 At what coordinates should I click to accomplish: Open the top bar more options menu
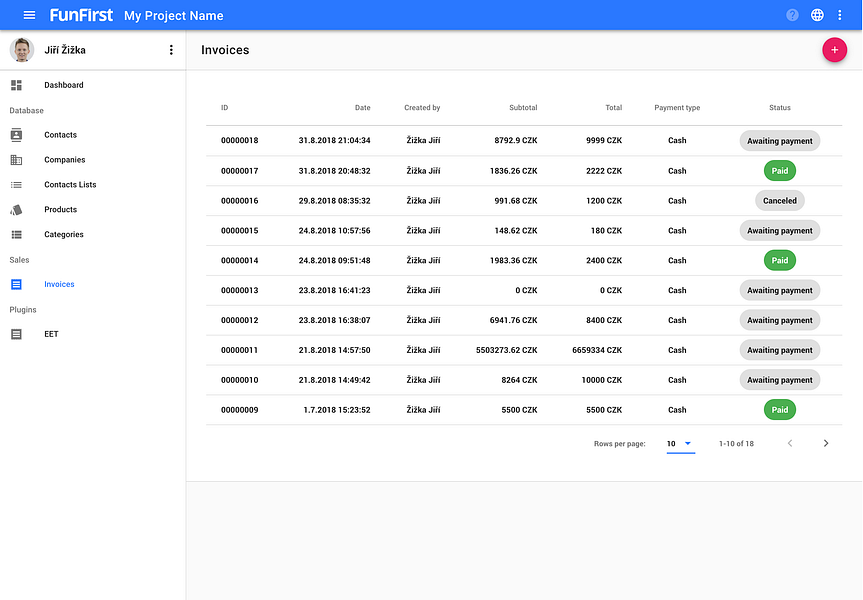coord(840,15)
